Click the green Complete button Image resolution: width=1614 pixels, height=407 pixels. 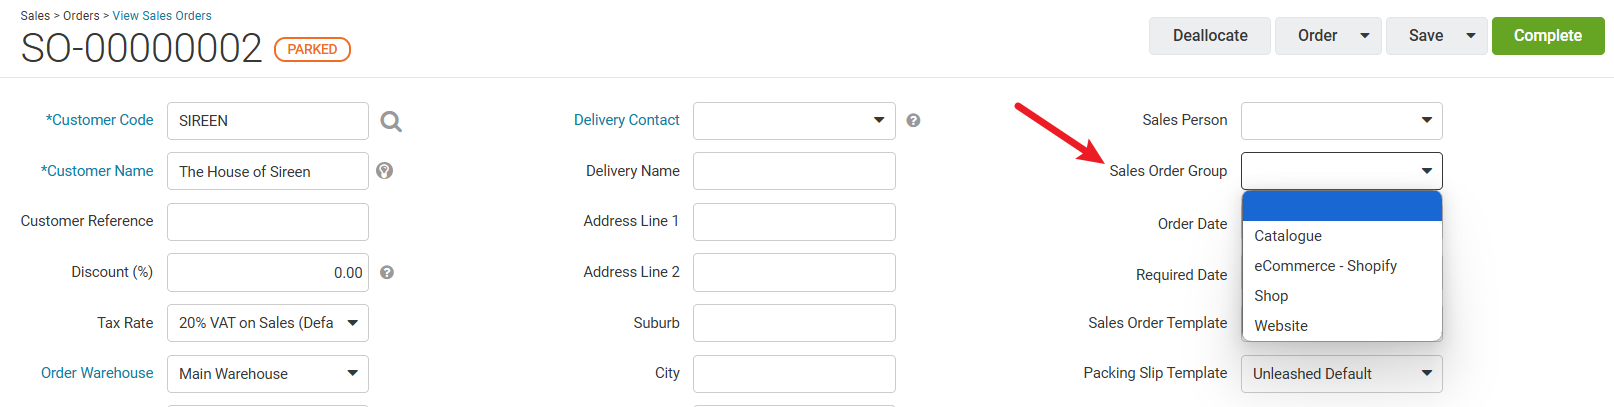point(1548,36)
